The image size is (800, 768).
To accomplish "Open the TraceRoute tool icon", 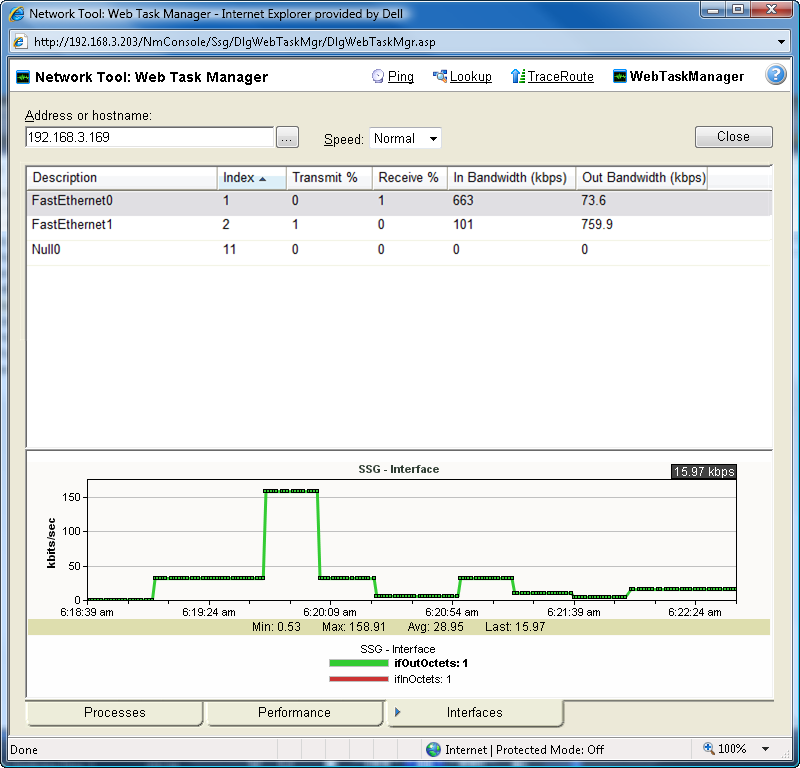I will coord(519,76).
